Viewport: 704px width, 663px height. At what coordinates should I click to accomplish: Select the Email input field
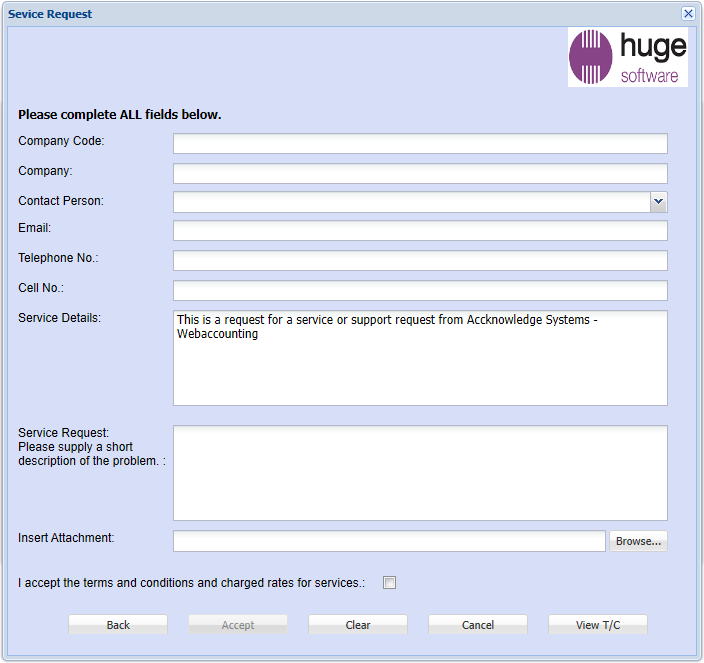pyautogui.click(x=420, y=231)
